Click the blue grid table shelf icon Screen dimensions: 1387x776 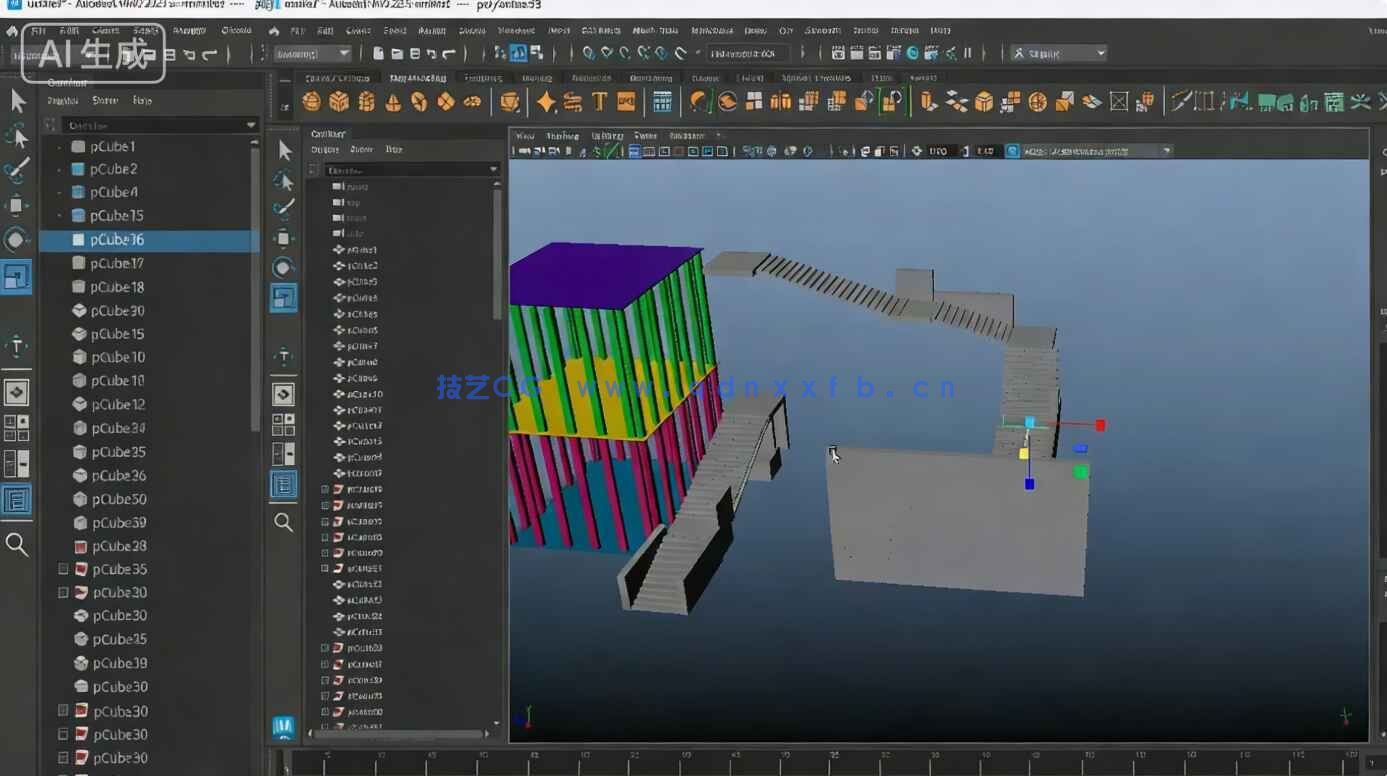click(662, 101)
